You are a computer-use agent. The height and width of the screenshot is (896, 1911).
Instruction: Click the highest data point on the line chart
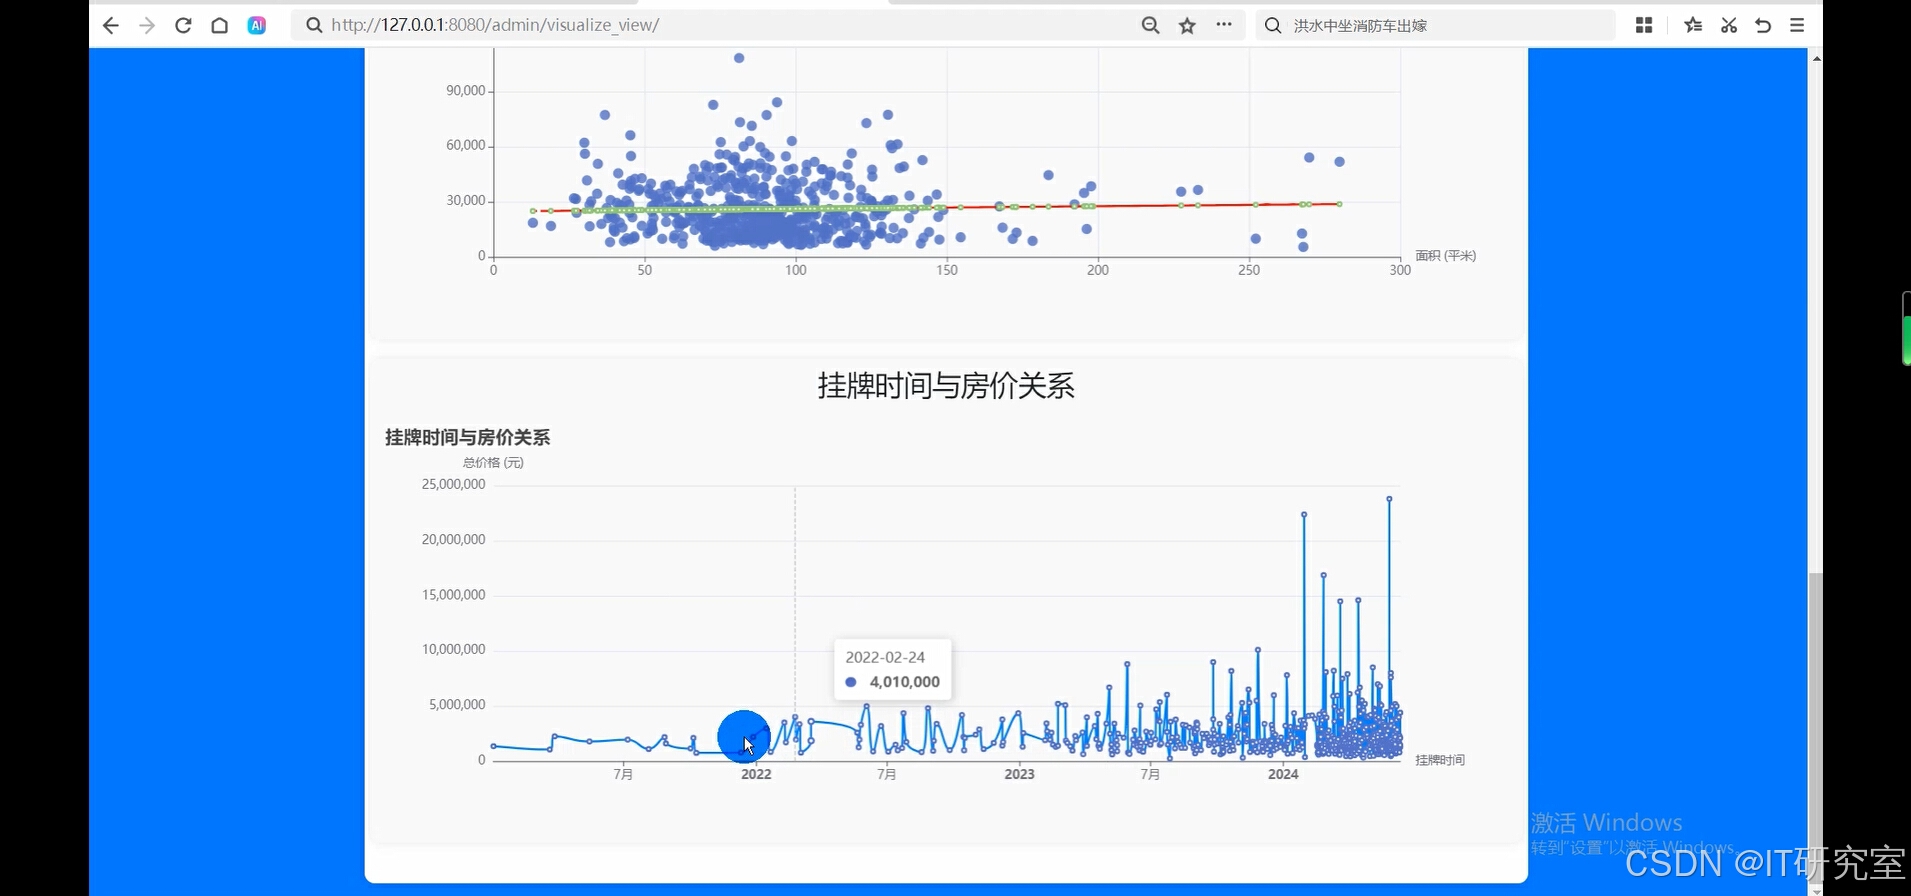pyautogui.click(x=1389, y=498)
